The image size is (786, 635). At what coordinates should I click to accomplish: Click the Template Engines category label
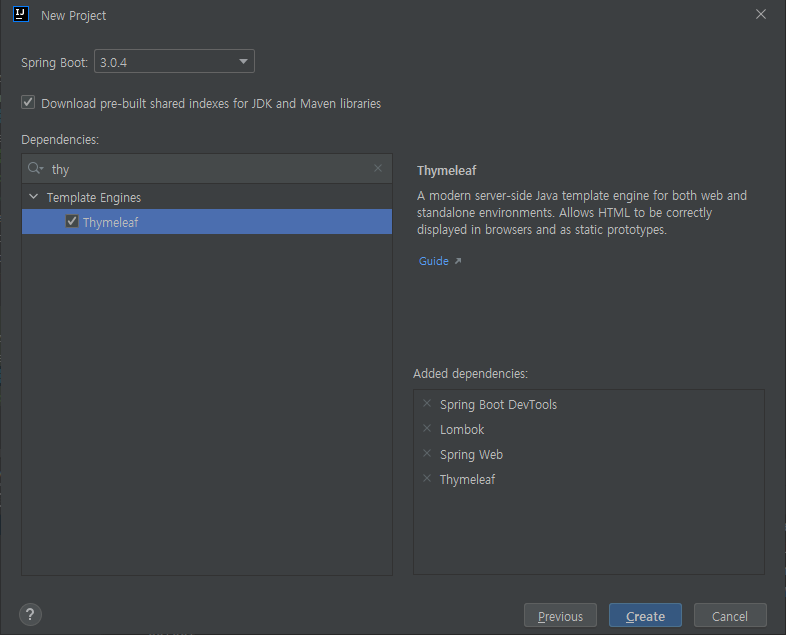click(x=94, y=197)
